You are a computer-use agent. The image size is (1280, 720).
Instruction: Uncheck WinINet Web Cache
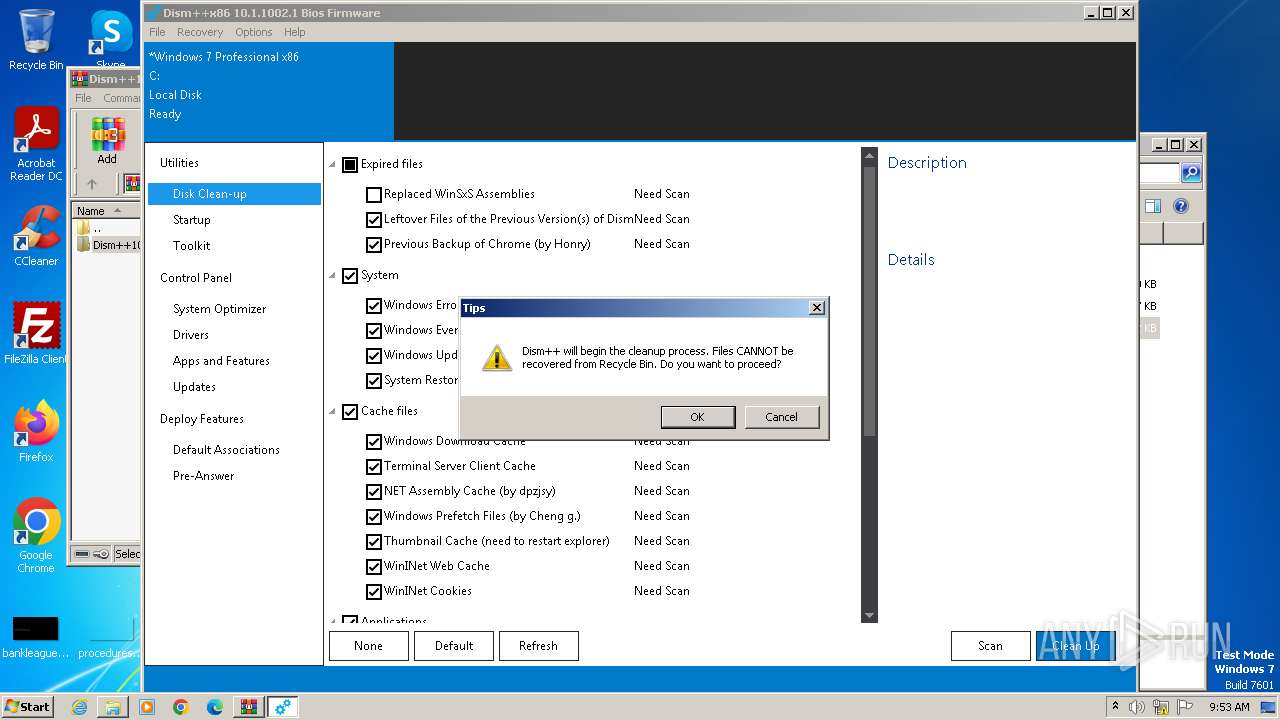pos(374,567)
